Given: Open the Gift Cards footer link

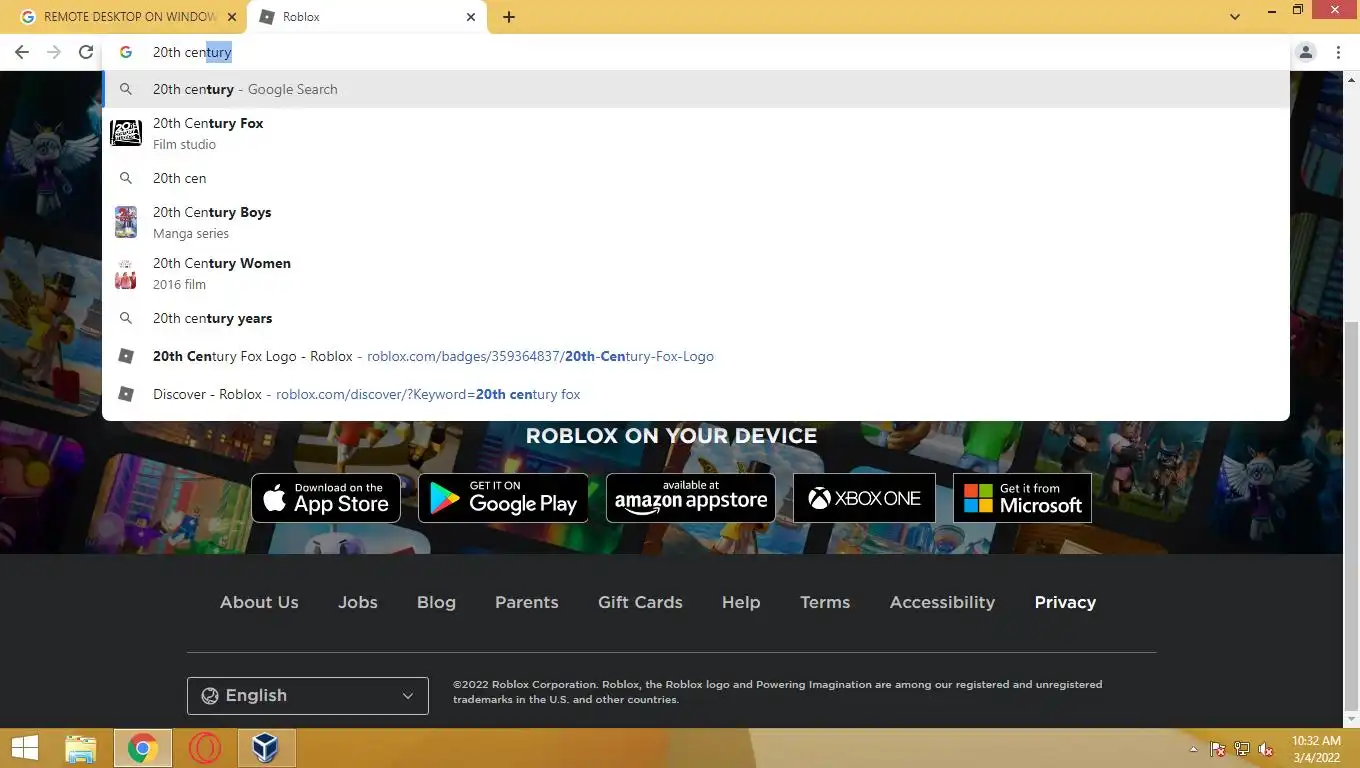Looking at the screenshot, I should pos(640,602).
